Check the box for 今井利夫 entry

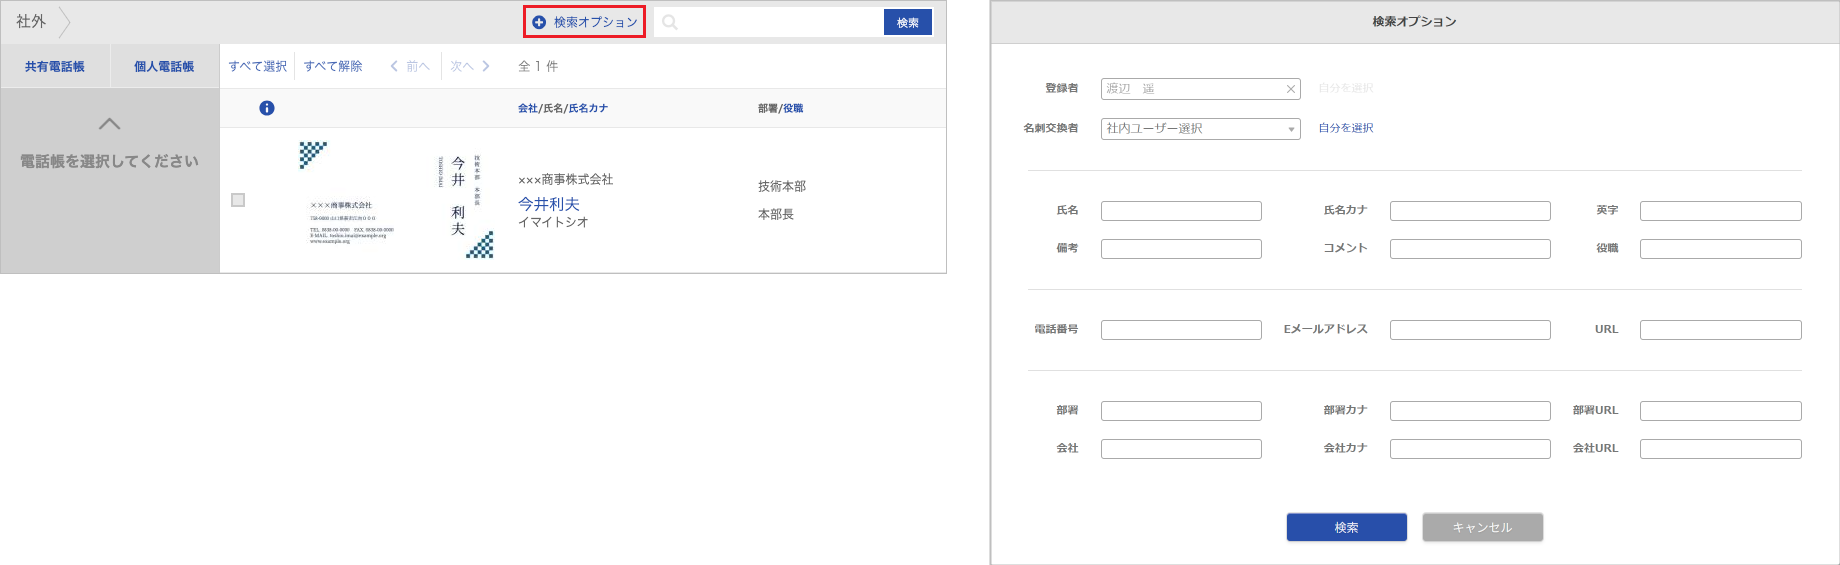[238, 200]
